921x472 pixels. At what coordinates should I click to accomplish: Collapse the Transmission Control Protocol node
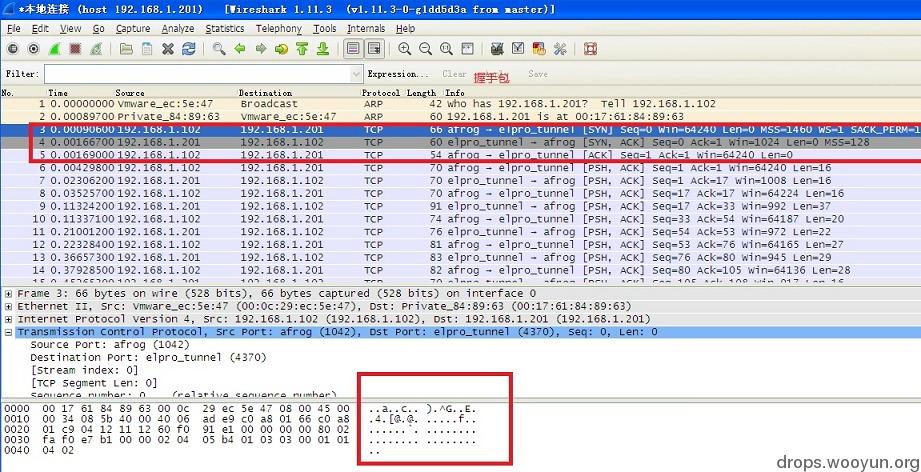[x=8, y=332]
